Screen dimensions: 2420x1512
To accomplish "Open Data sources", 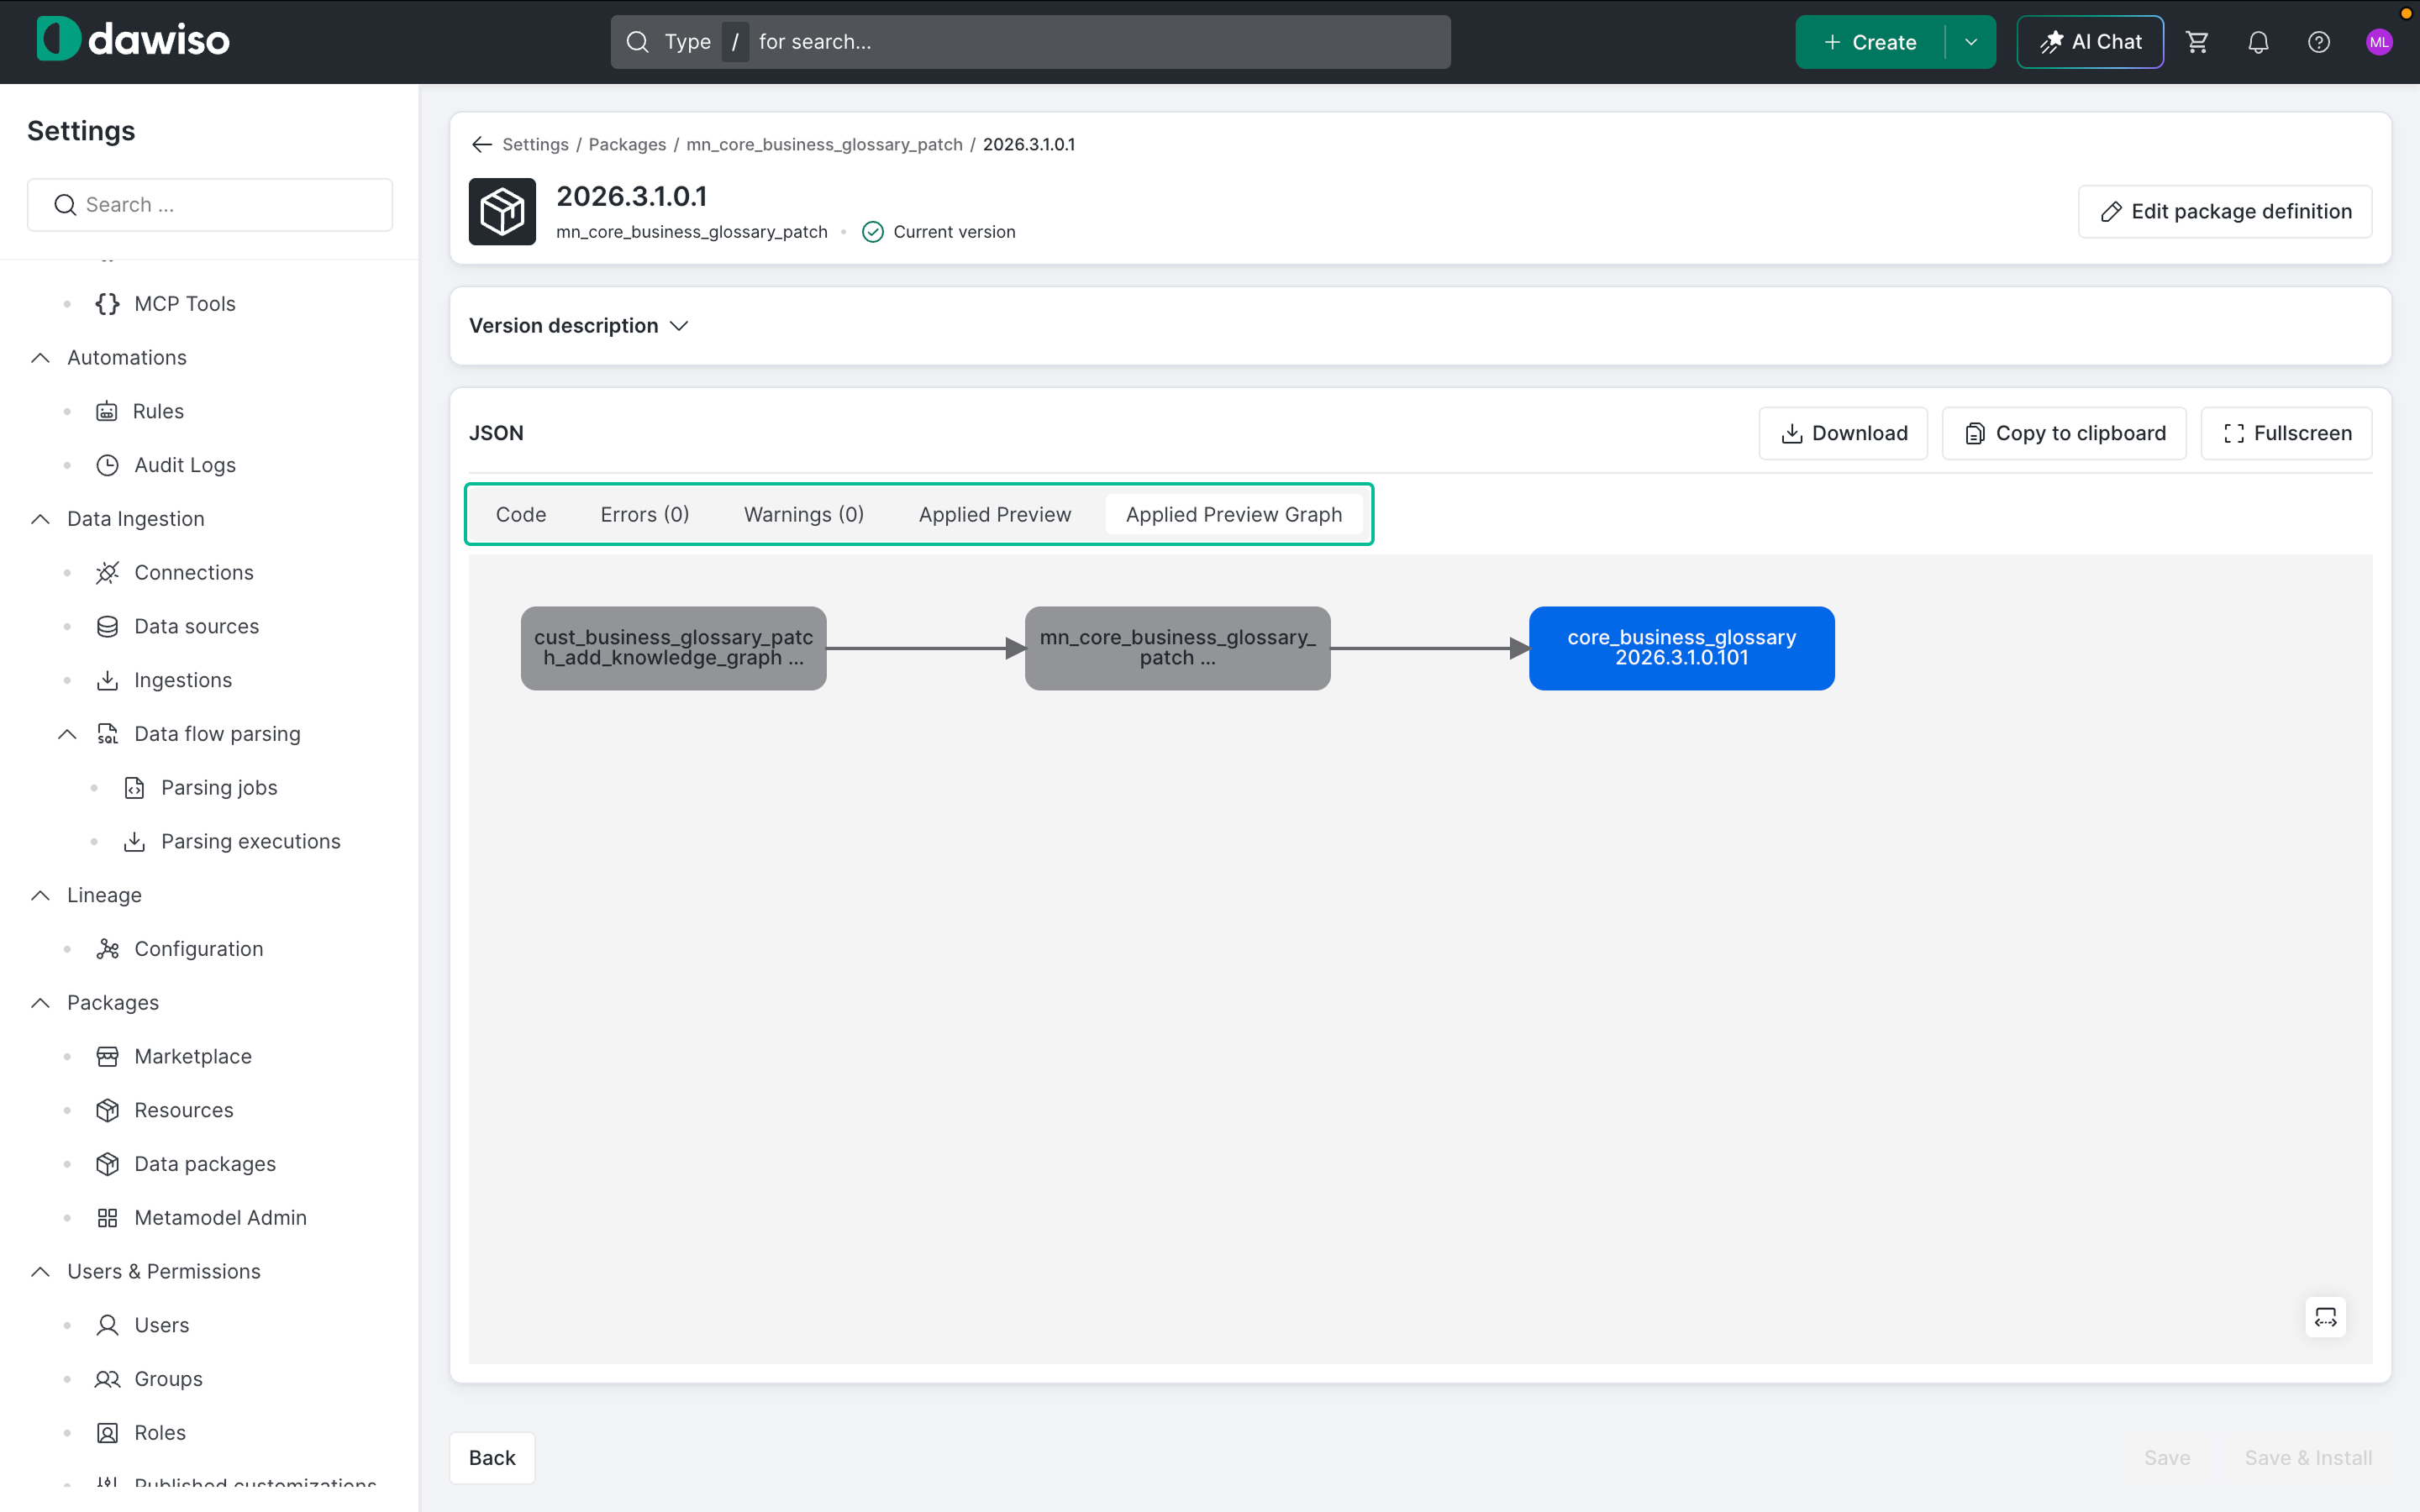I will tap(196, 626).
